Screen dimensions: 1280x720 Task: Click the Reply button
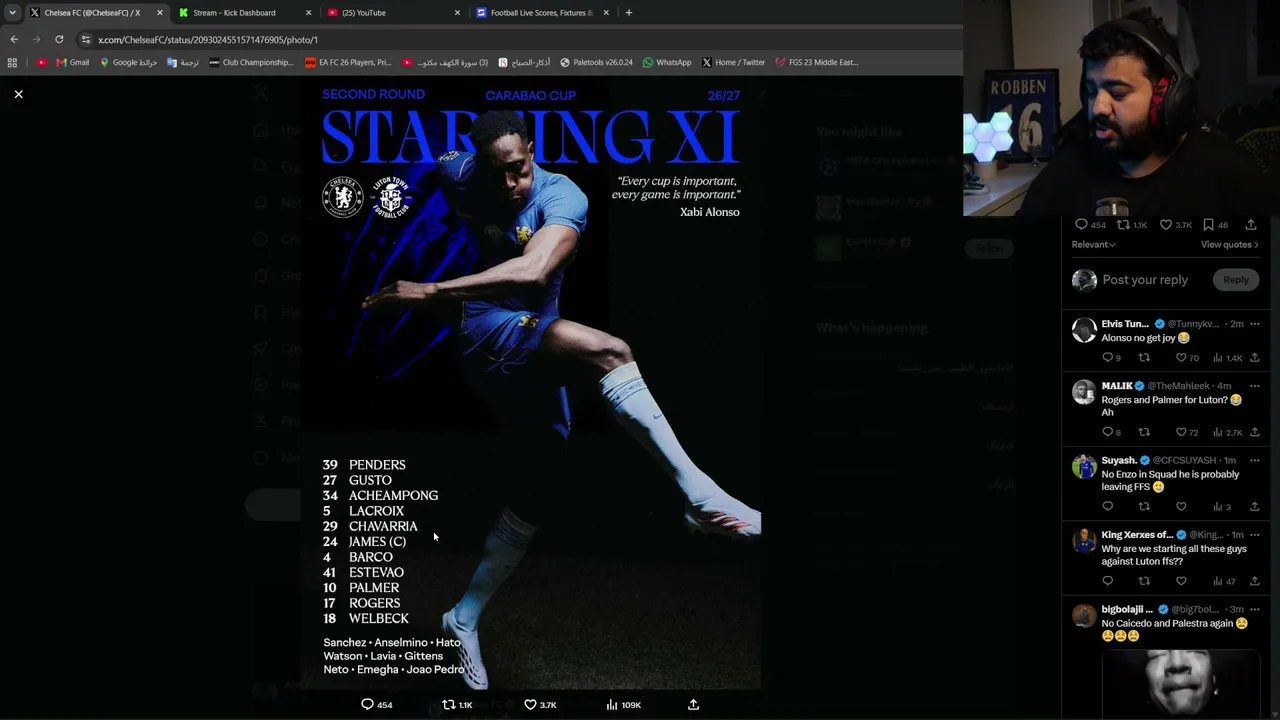point(1235,280)
